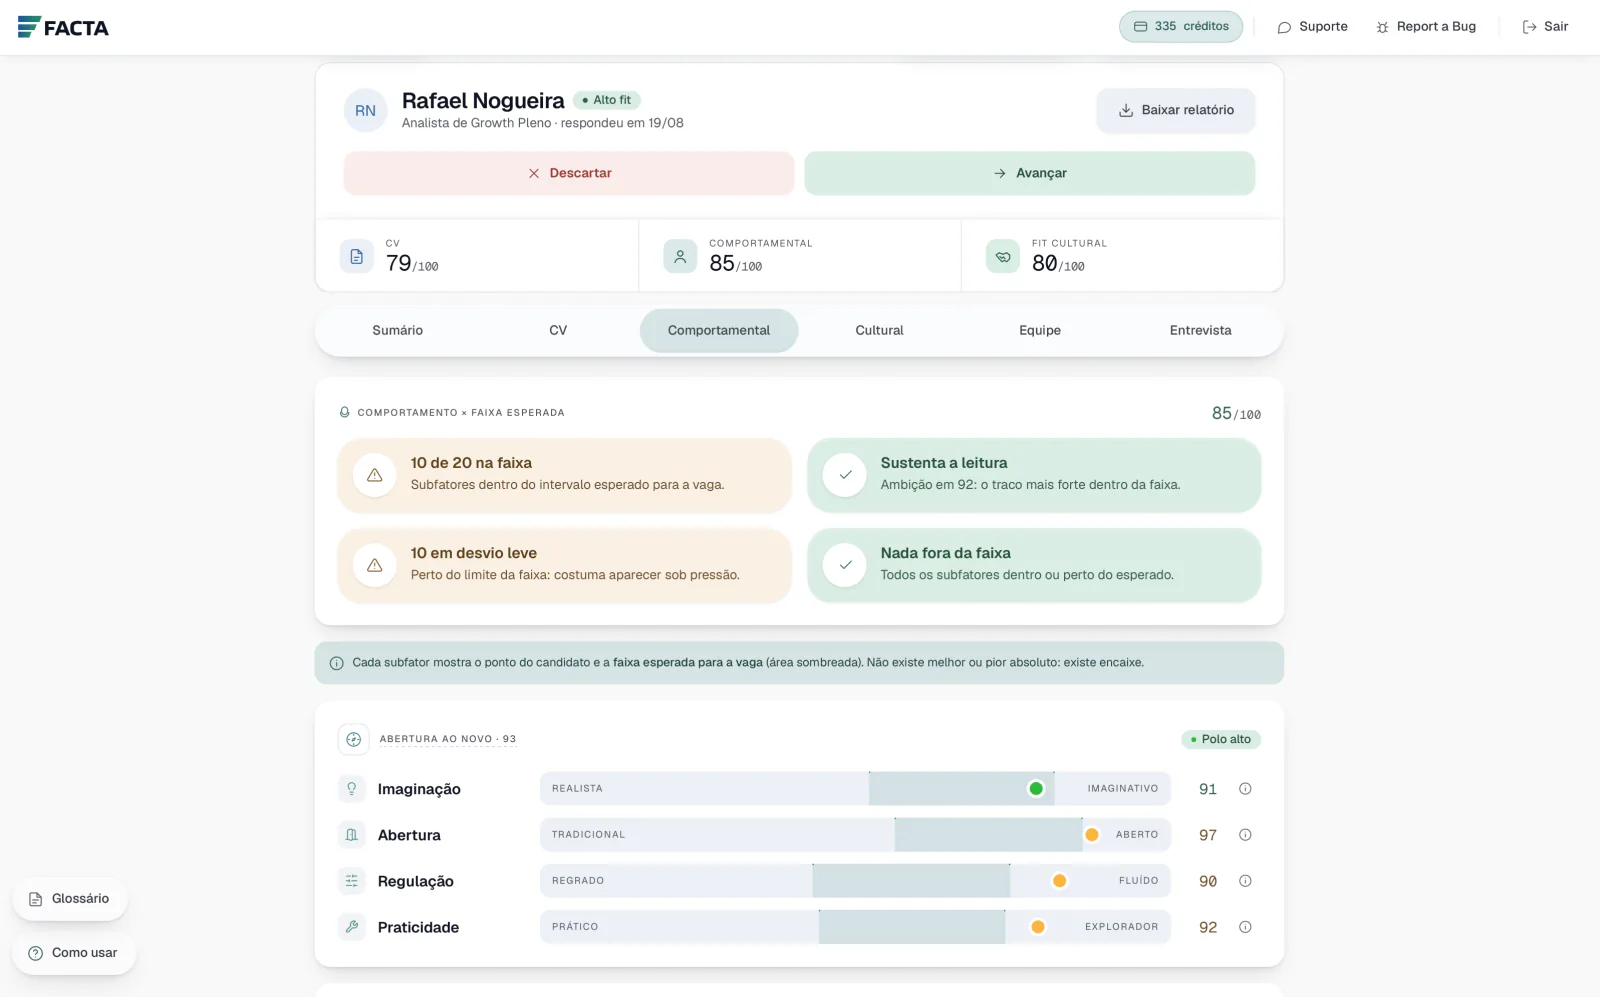
Task: Click the CV document score icon
Action: [x=357, y=257]
